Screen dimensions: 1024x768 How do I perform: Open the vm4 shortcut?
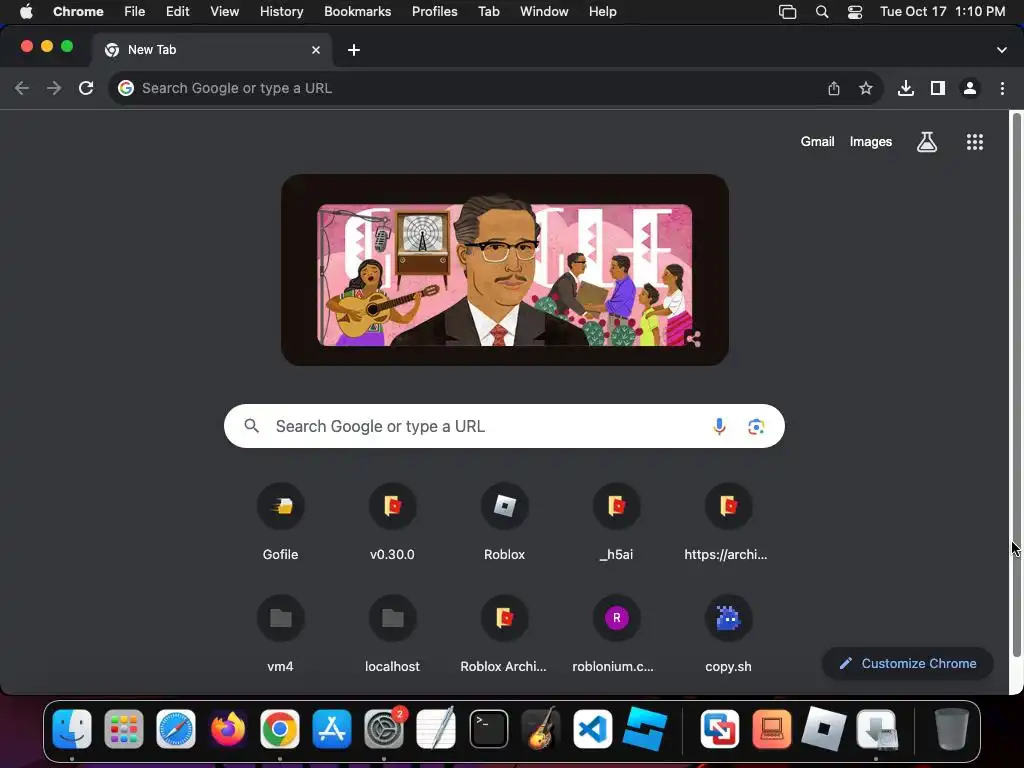click(x=280, y=635)
